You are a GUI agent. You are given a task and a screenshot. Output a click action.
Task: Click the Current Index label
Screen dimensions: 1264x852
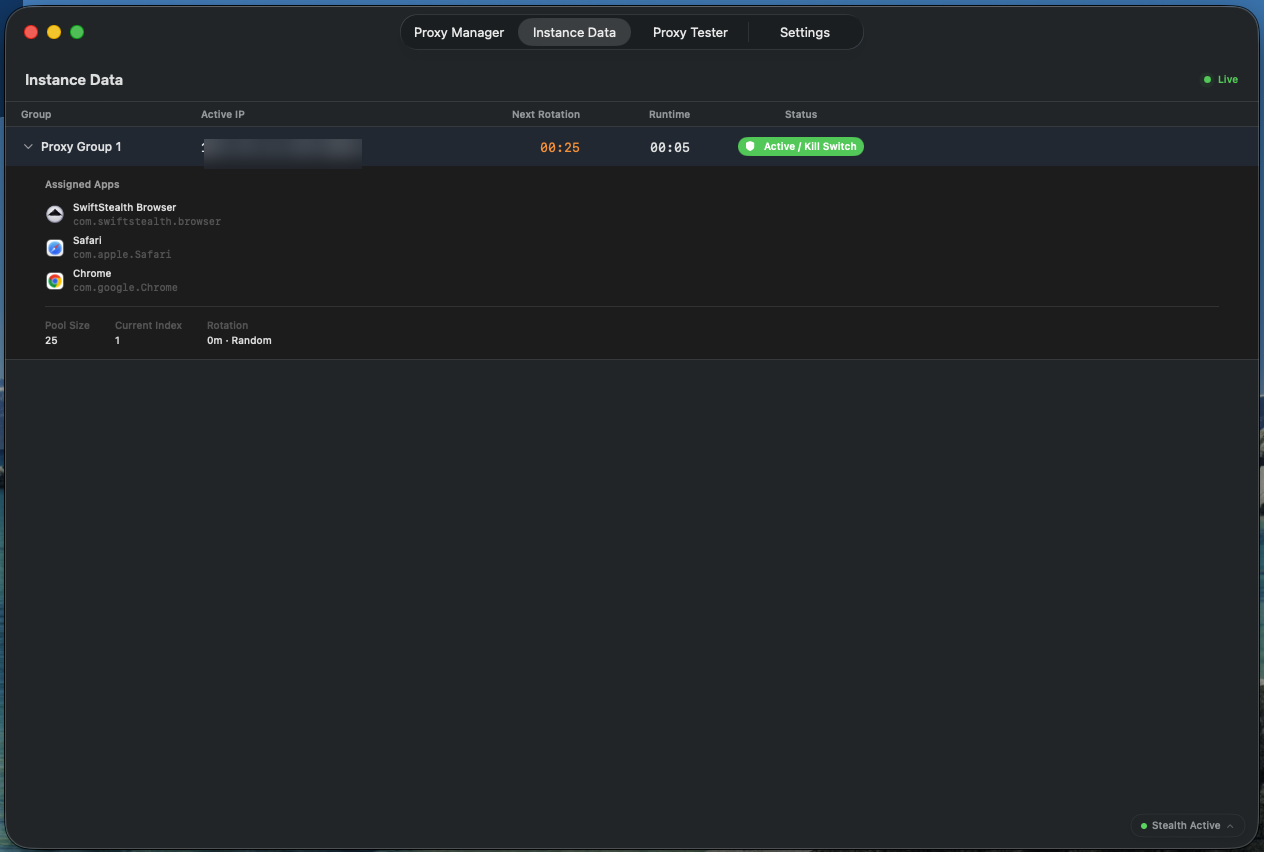(x=148, y=325)
